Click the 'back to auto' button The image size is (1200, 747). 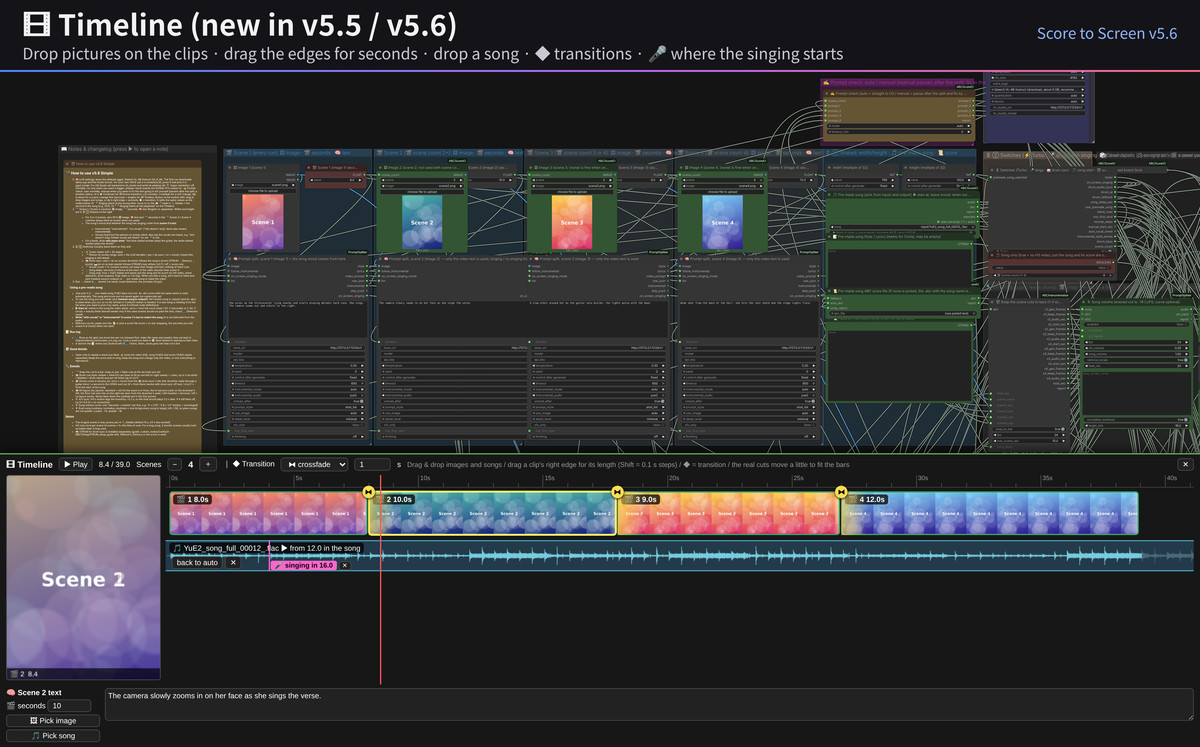pos(197,563)
